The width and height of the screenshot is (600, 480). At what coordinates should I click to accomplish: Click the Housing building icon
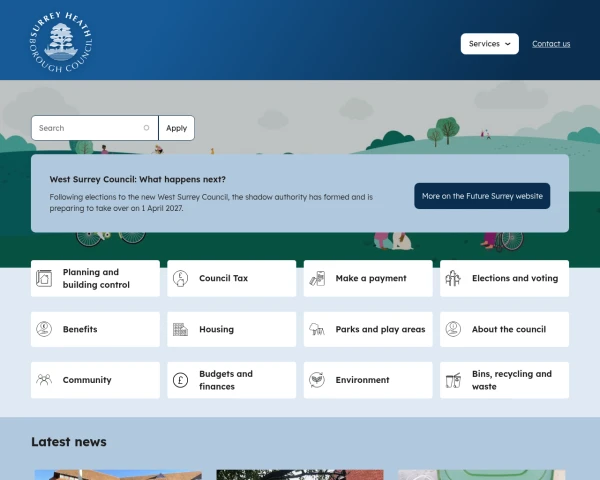tap(180, 329)
